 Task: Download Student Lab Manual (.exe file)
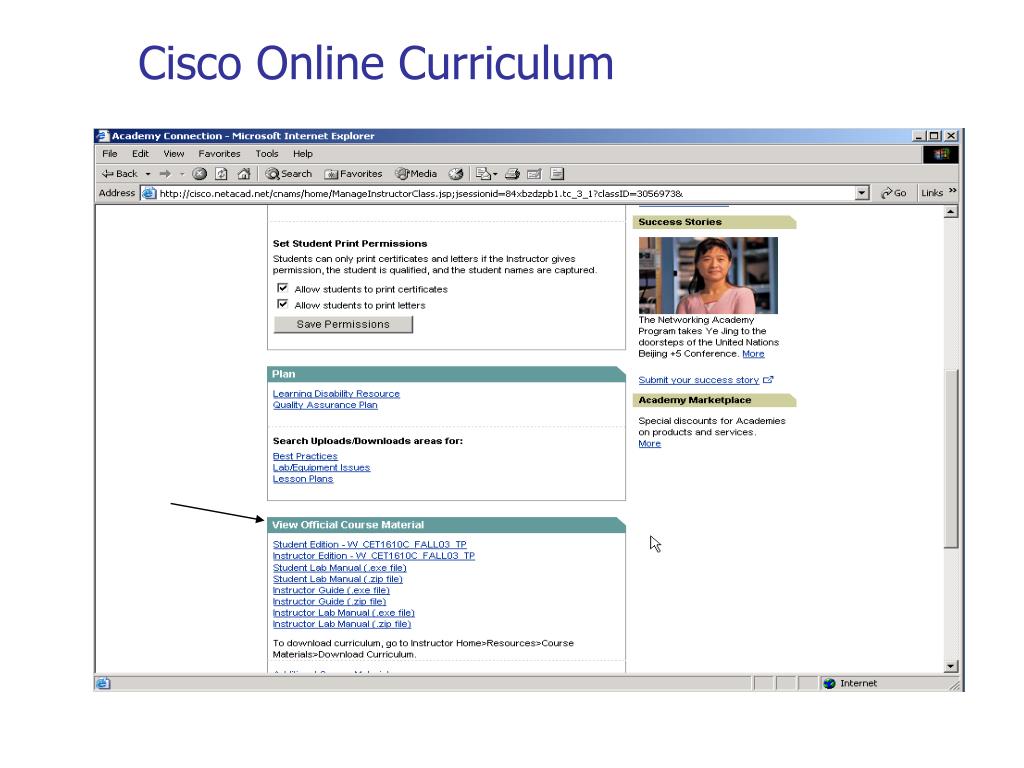(340, 568)
